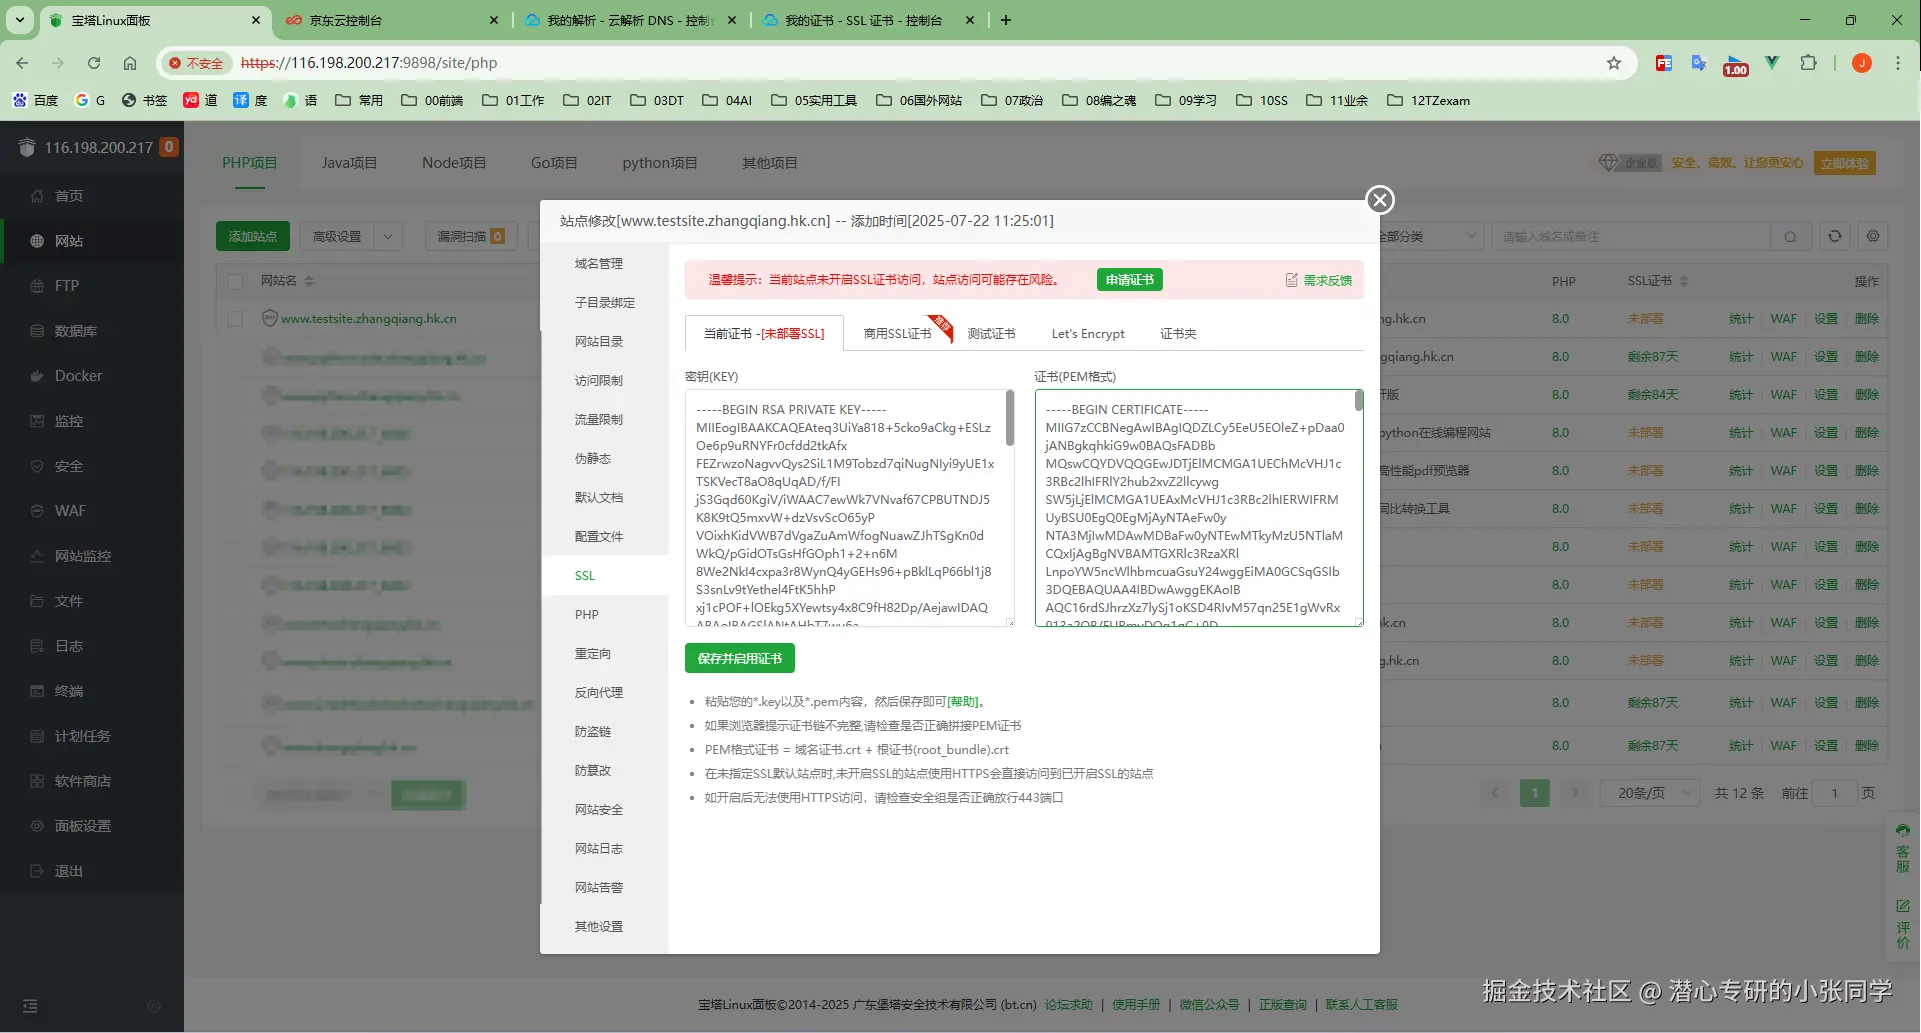
Task: Click the 客服 customer service icon
Action: tap(1902, 848)
